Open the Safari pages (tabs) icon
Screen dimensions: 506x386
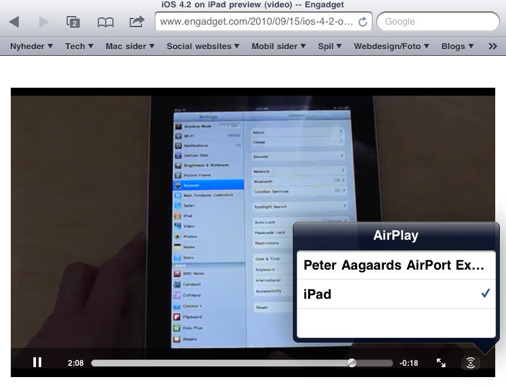click(x=73, y=22)
